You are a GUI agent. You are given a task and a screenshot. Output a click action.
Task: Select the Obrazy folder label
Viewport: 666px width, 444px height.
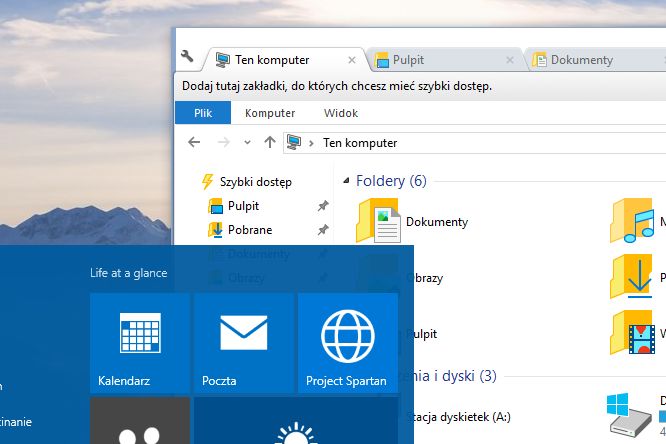coord(425,278)
